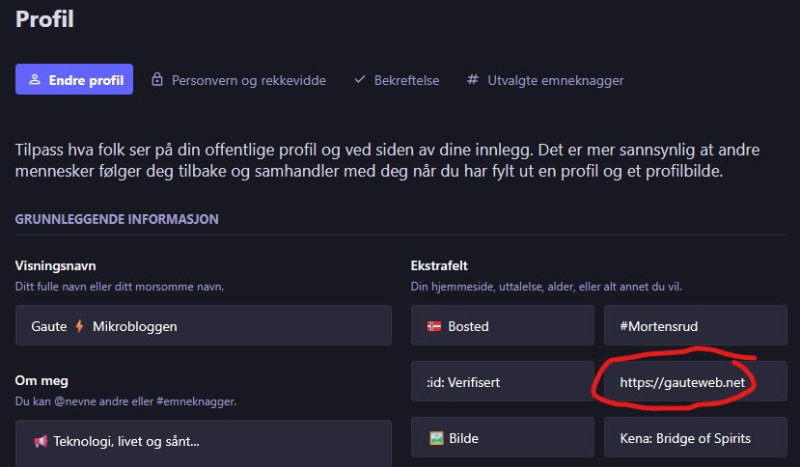Focus the Visningsnavn text field
The height and width of the screenshot is (467, 800).
[203, 326]
